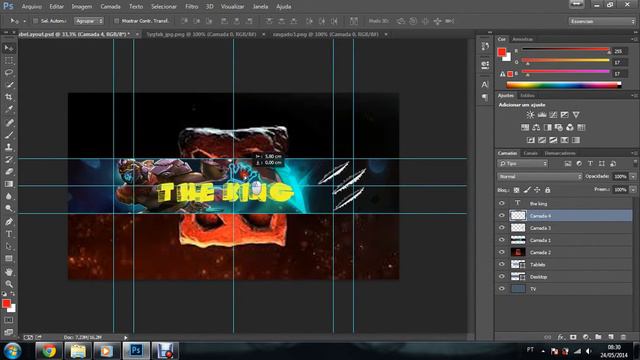
Task: Open the Essenciais workspace dropdown
Action: 602,21
